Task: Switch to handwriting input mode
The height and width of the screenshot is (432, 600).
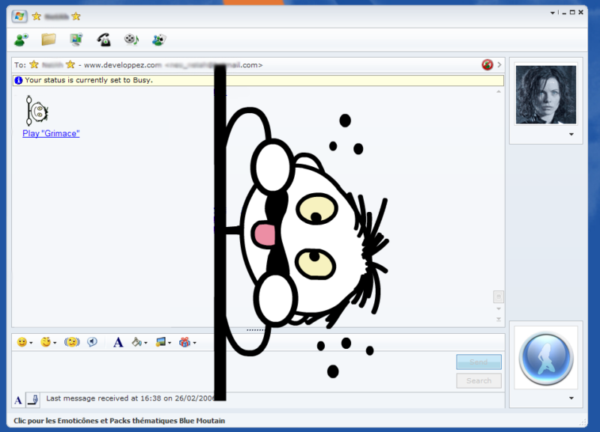Action: click(33, 399)
